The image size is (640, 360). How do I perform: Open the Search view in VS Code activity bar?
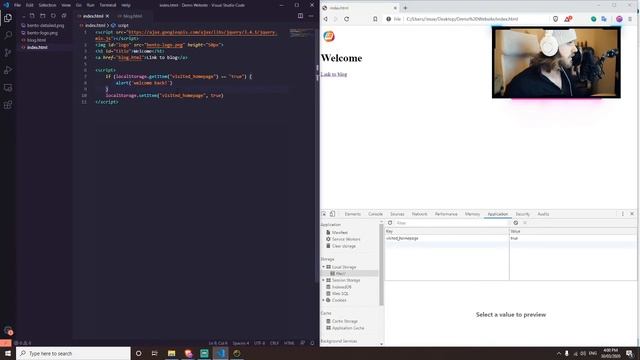click(x=8, y=35)
